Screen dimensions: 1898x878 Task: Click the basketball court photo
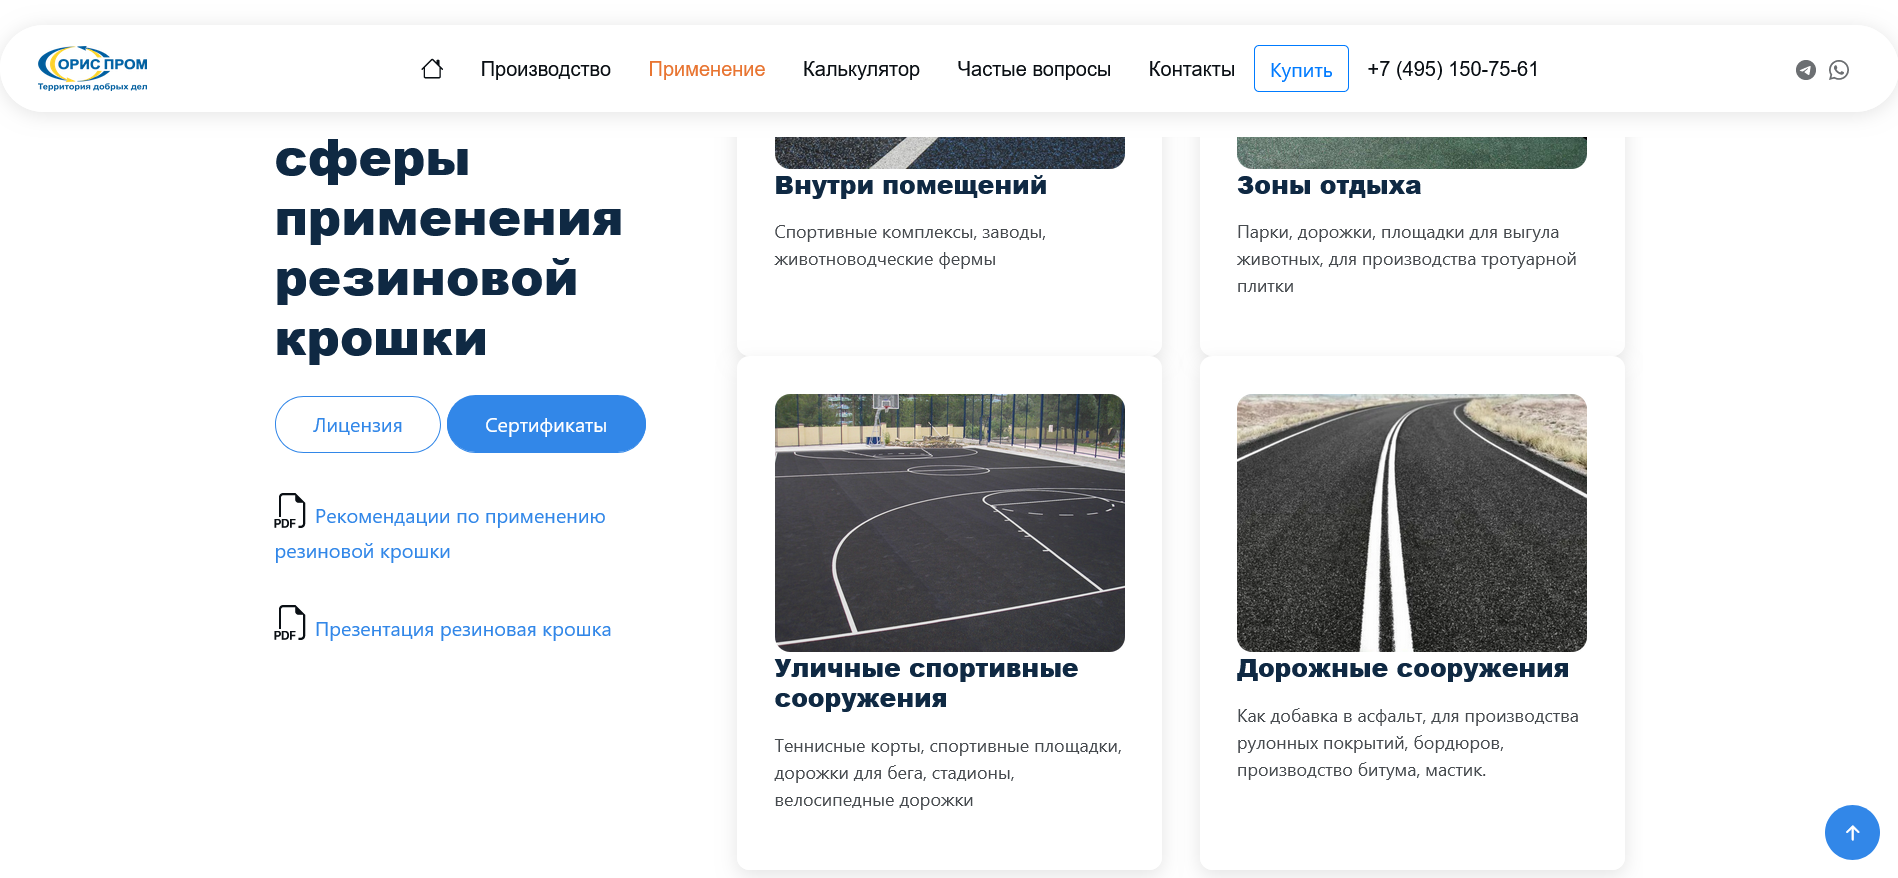coord(949,522)
